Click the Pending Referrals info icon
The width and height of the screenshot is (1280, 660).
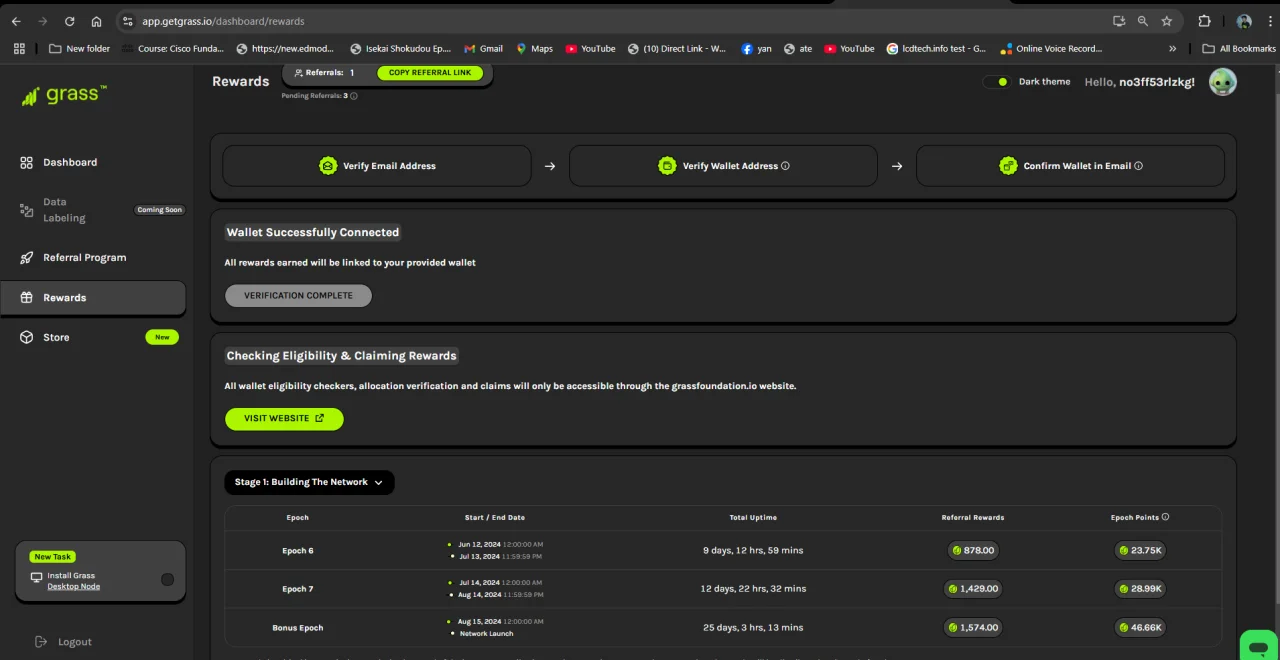click(x=354, y=96)
